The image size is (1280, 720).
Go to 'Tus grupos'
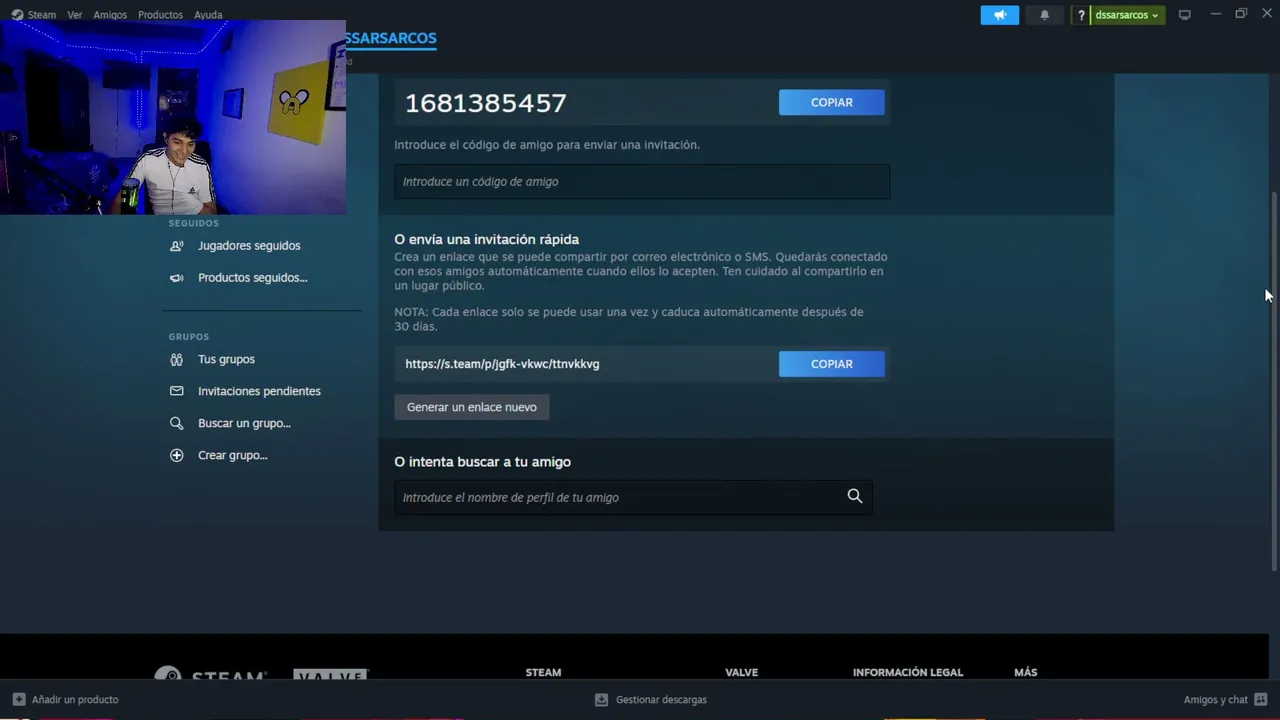(x=226, y=360)
